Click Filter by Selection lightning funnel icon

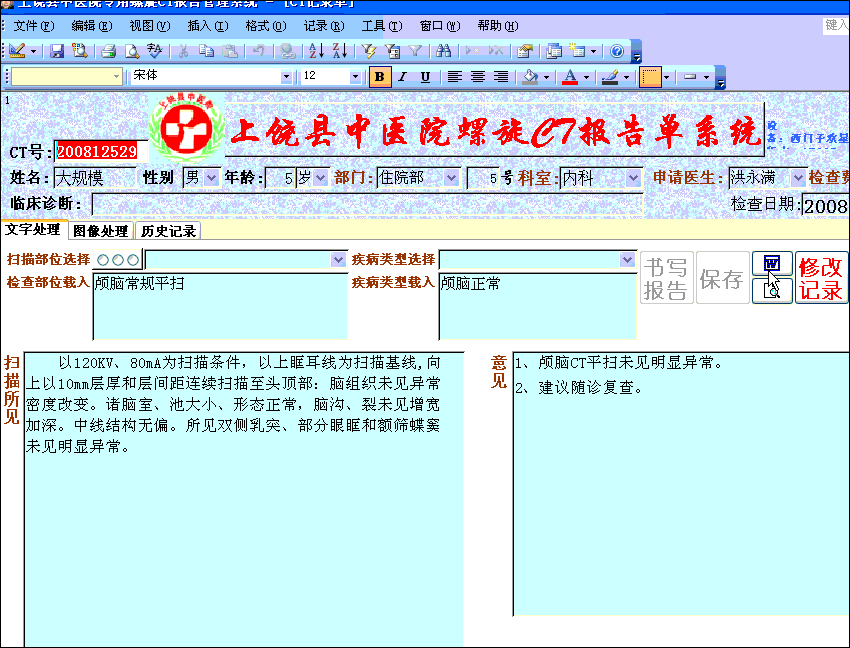tap(369, 51)
